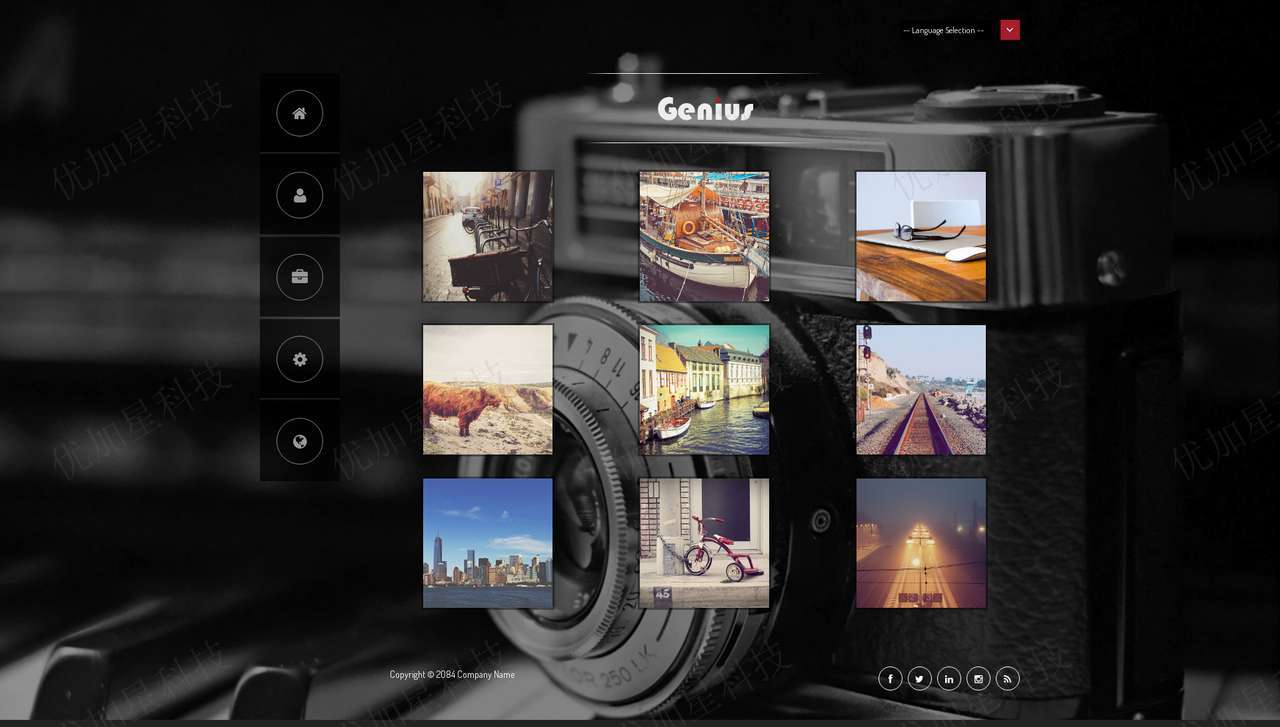The width and height of the screenshot is (1280, 727).
Task: Visit the LinkedIn social icon
Action: click(x=949, y=679)
